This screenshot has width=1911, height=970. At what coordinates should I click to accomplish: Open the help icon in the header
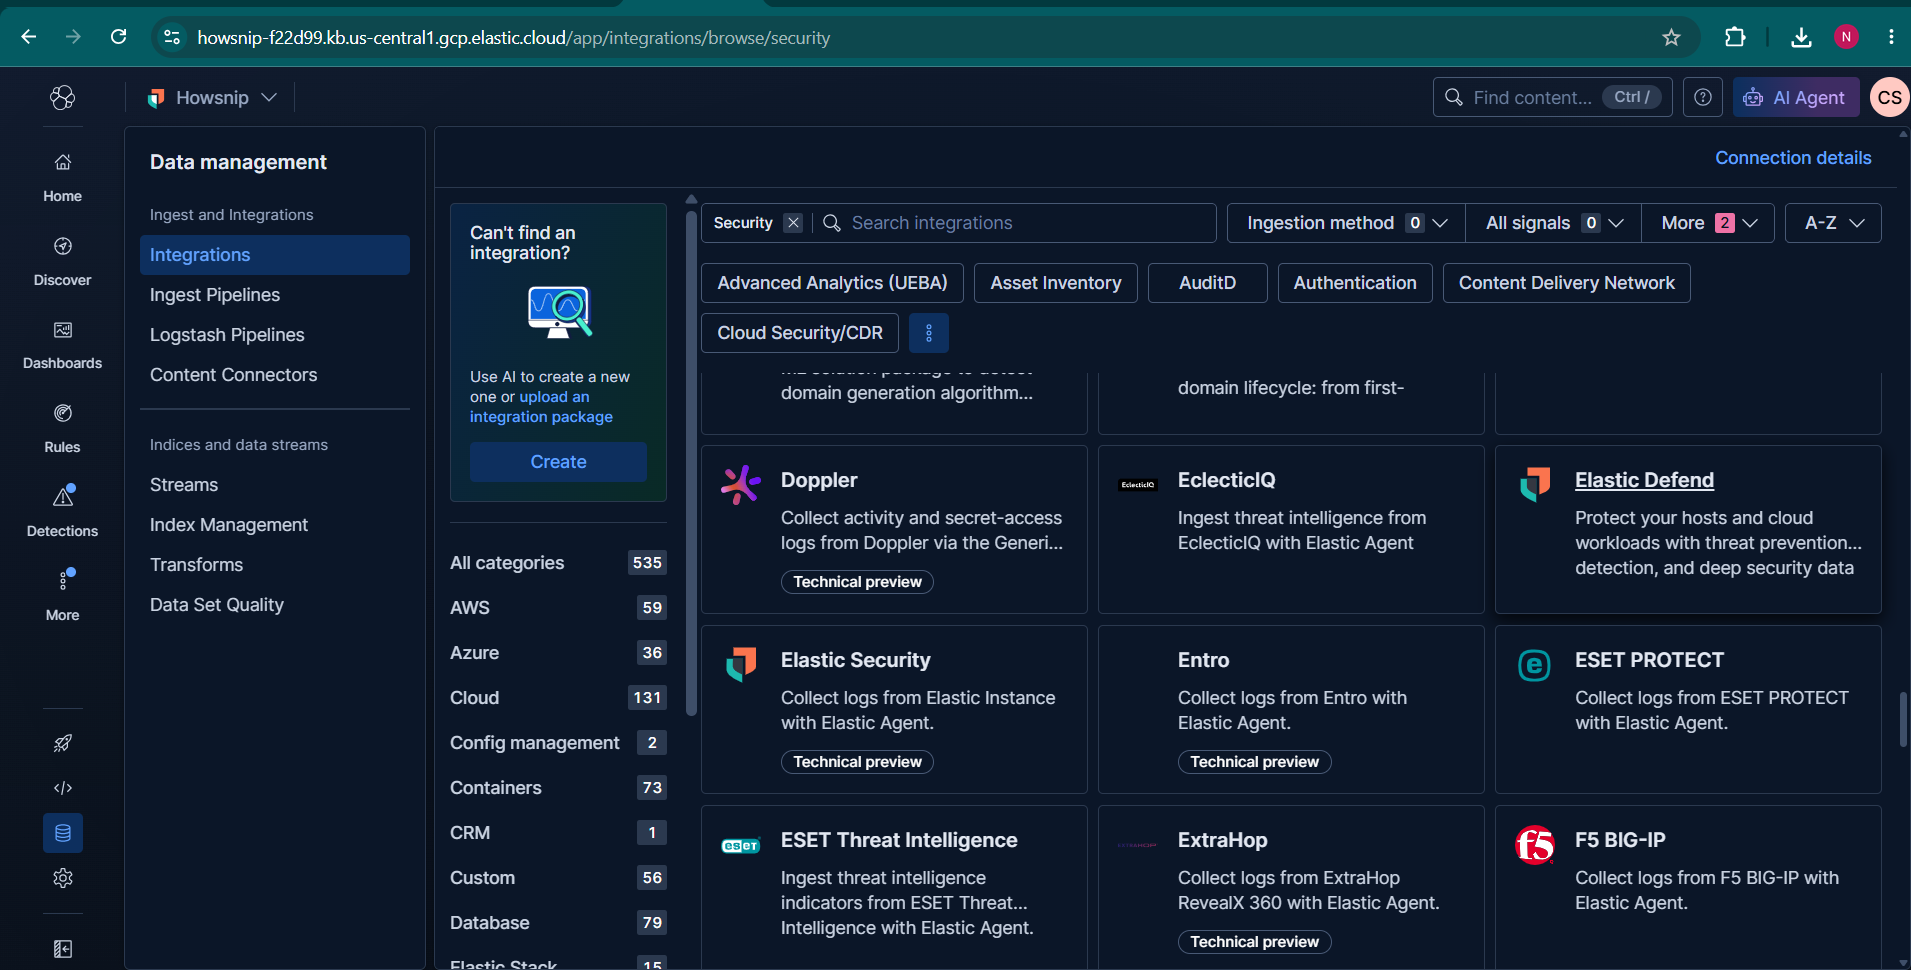(1703, 97)
